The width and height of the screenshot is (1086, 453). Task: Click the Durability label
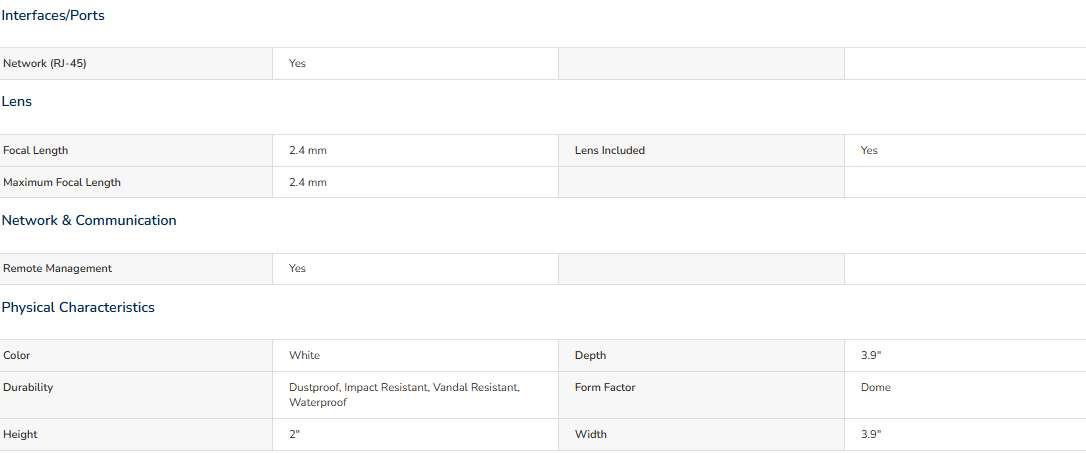[28, 388]
